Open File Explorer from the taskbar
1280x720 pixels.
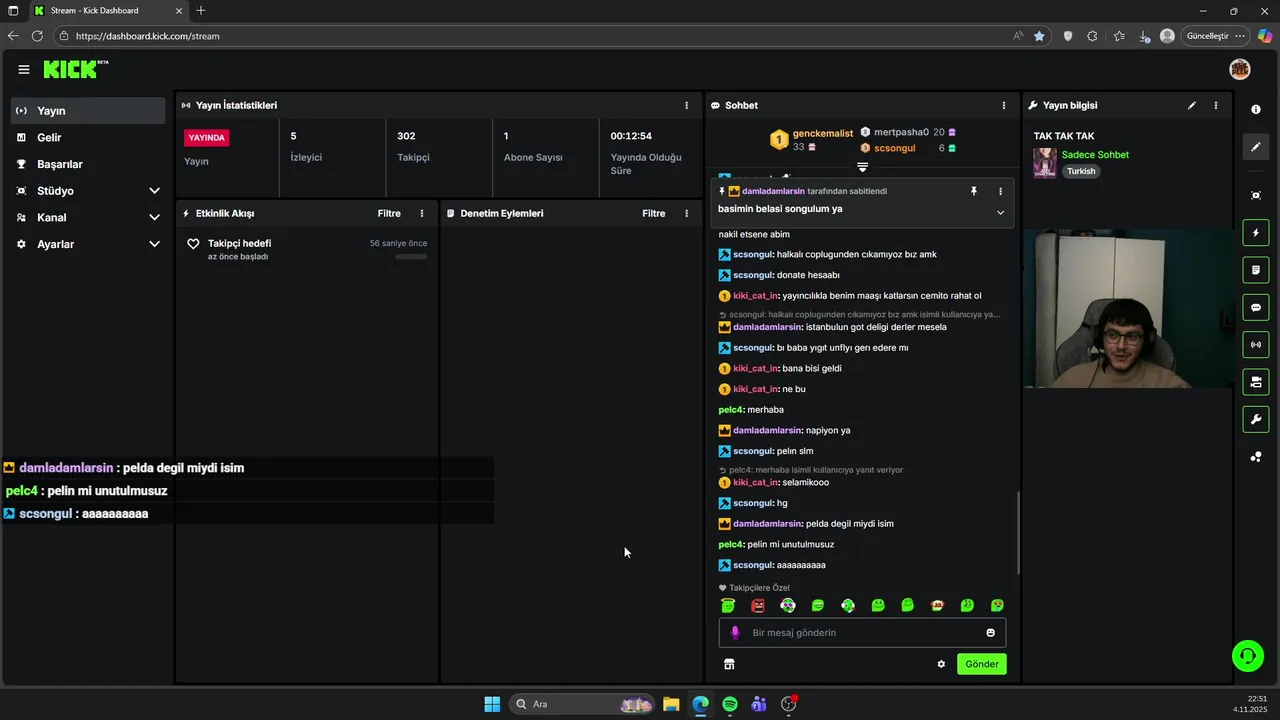pyautogui.click(x=671, y=704)
